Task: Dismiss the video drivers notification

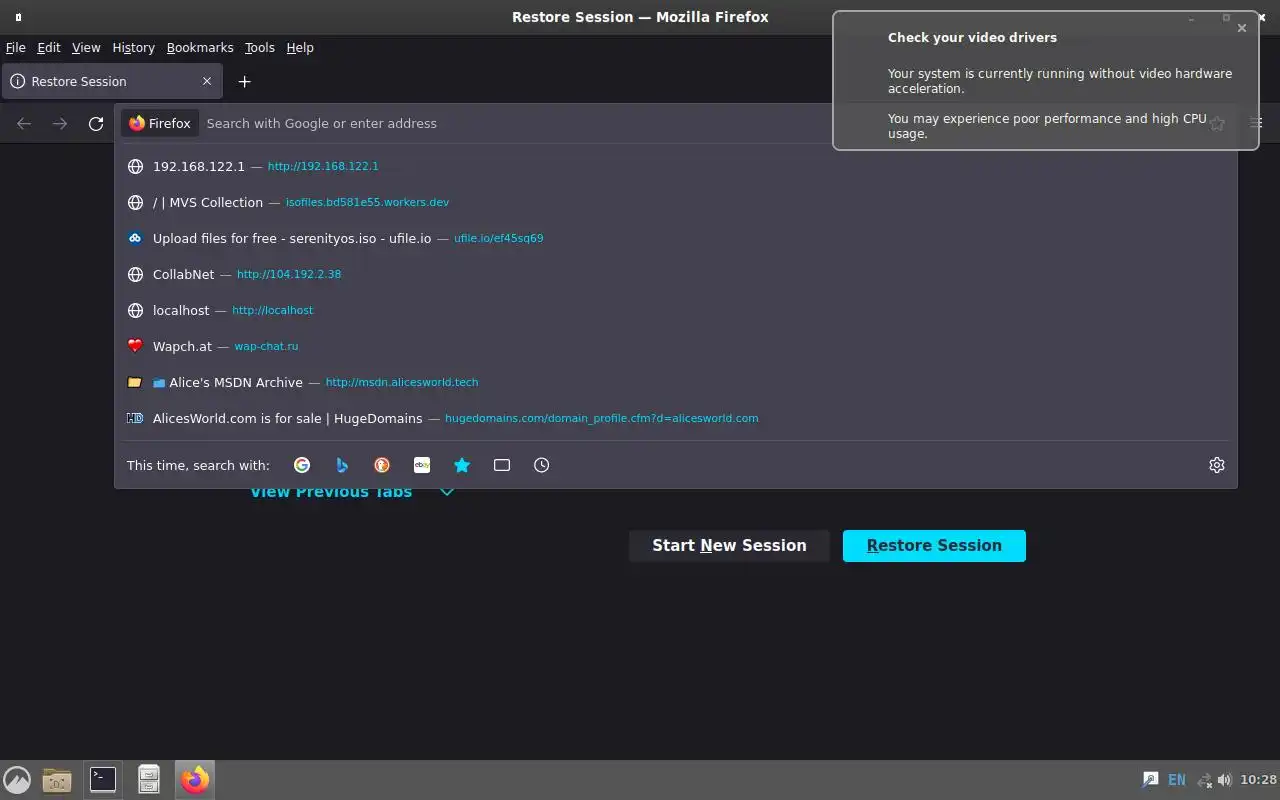Action: pos(1242,28)
